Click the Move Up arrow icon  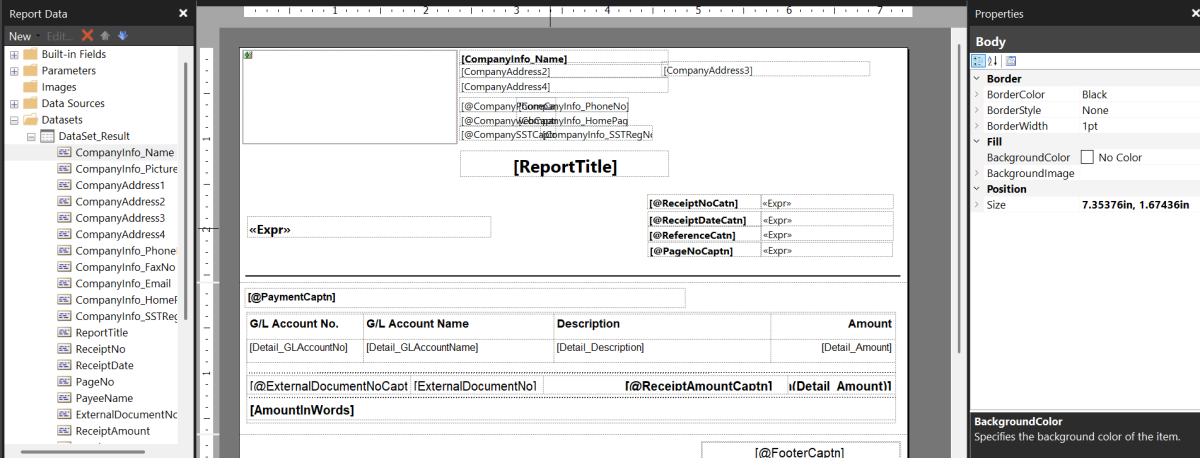click(x=104, y=36)
